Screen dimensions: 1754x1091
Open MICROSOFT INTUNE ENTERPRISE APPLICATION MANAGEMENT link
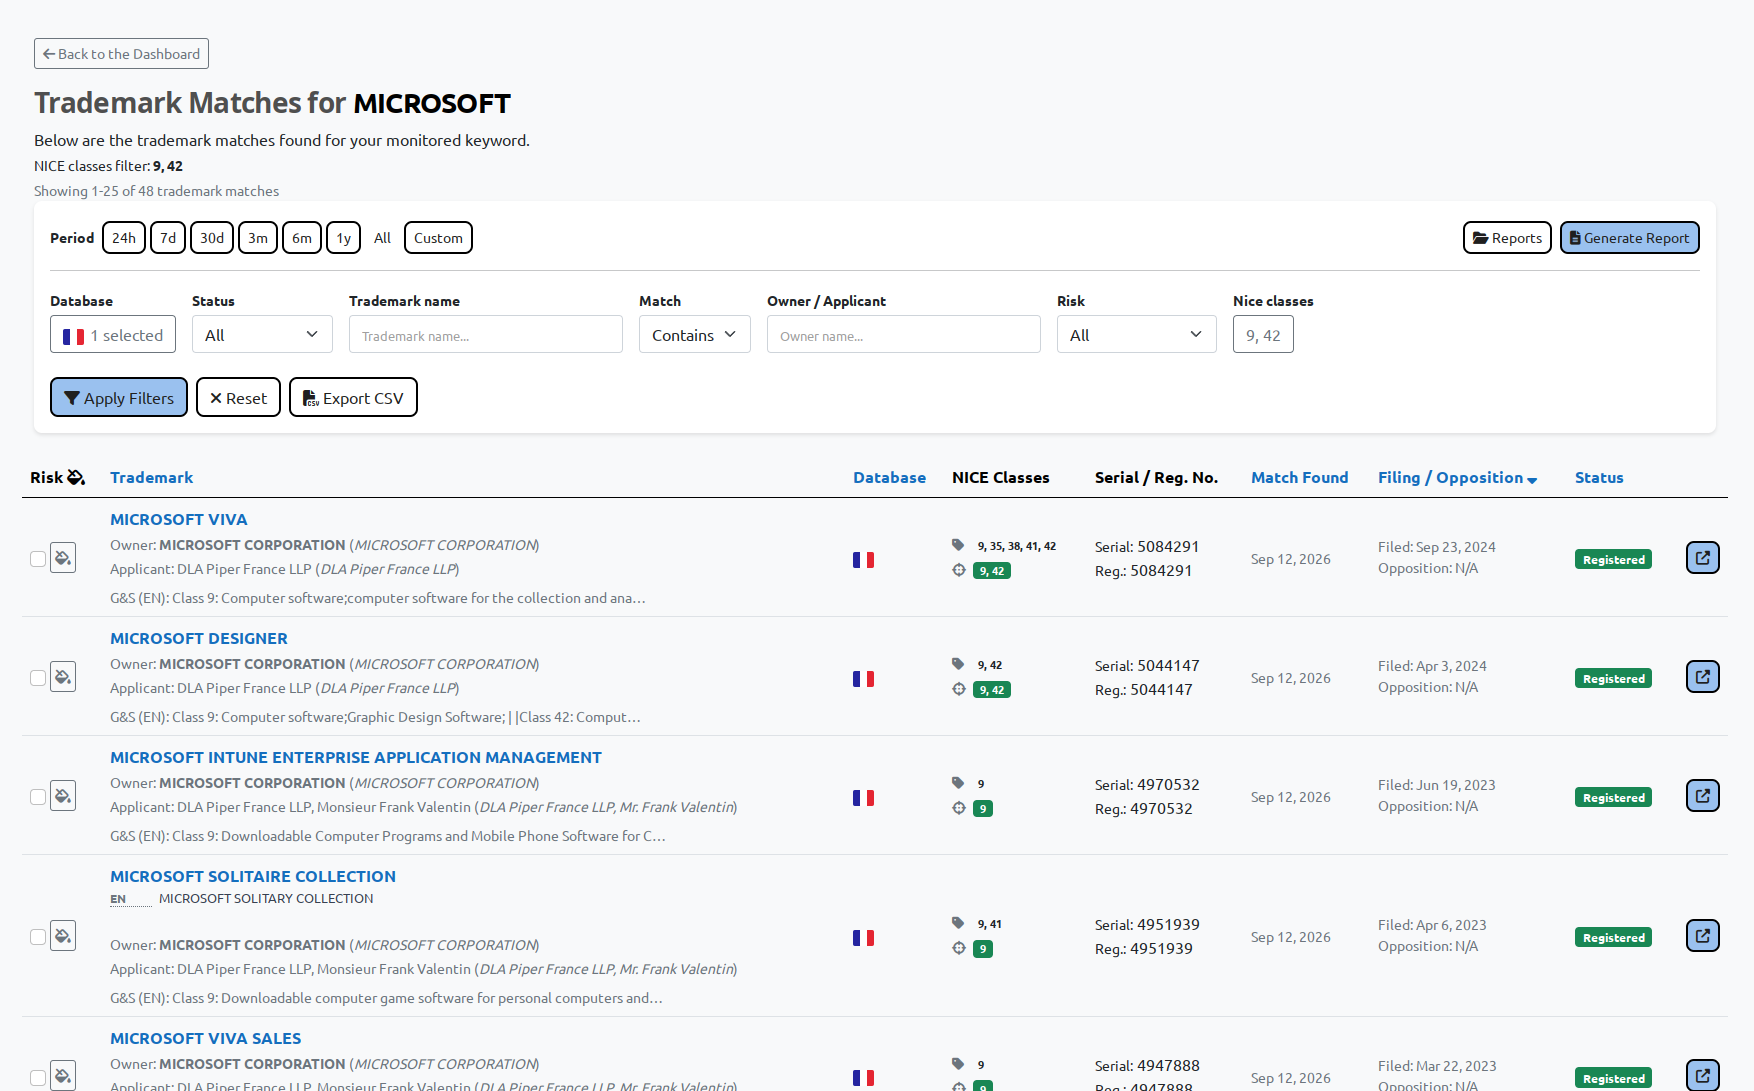point(356,757)
